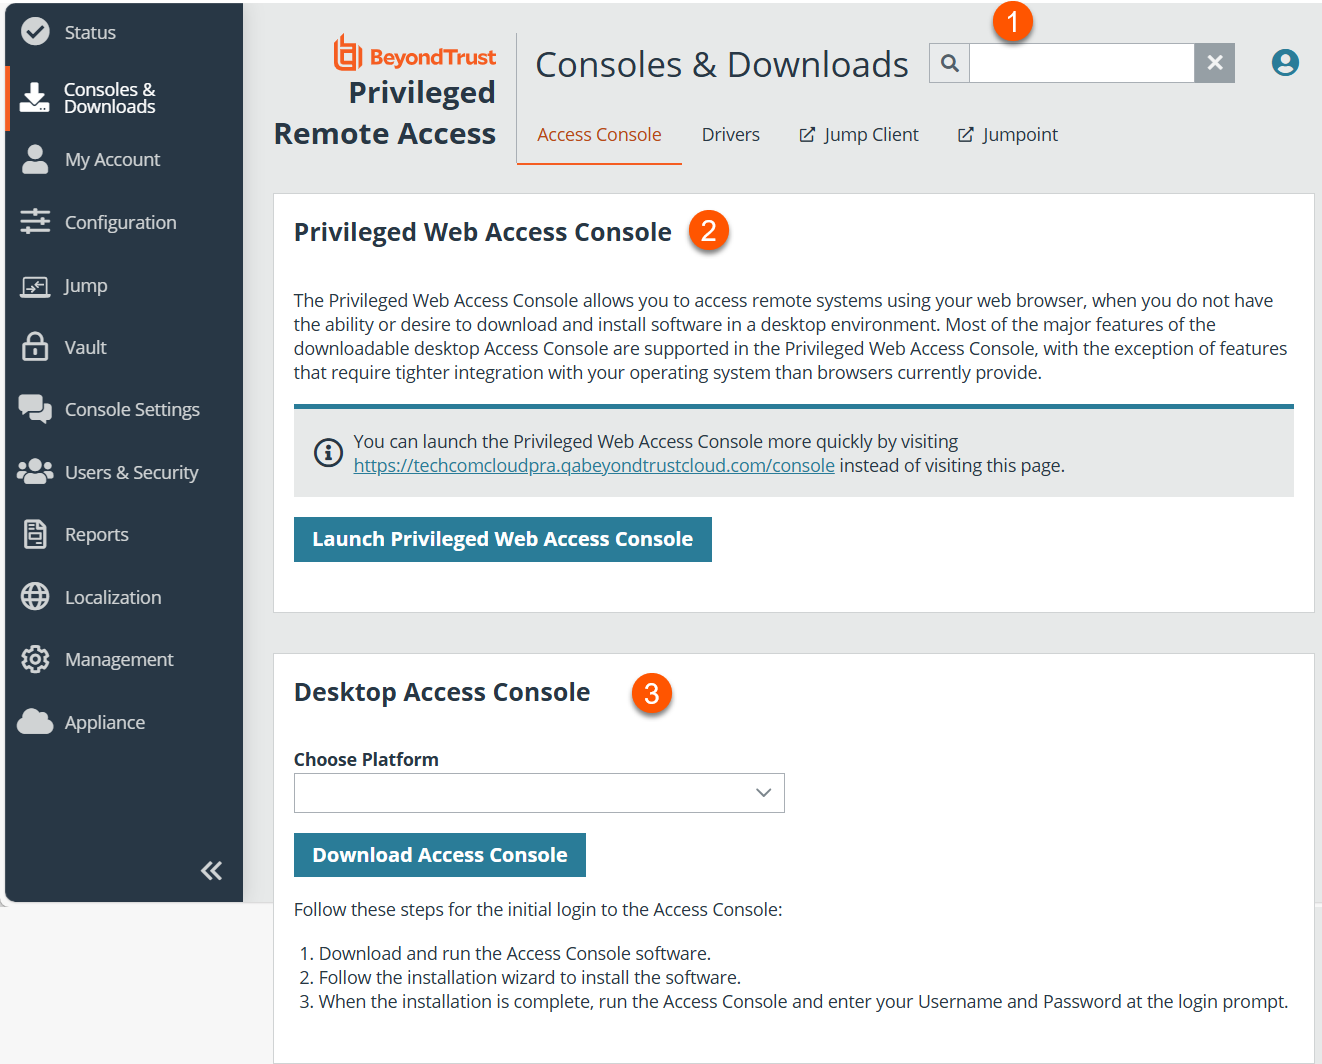Click the Reports document icon

(35, 534)
